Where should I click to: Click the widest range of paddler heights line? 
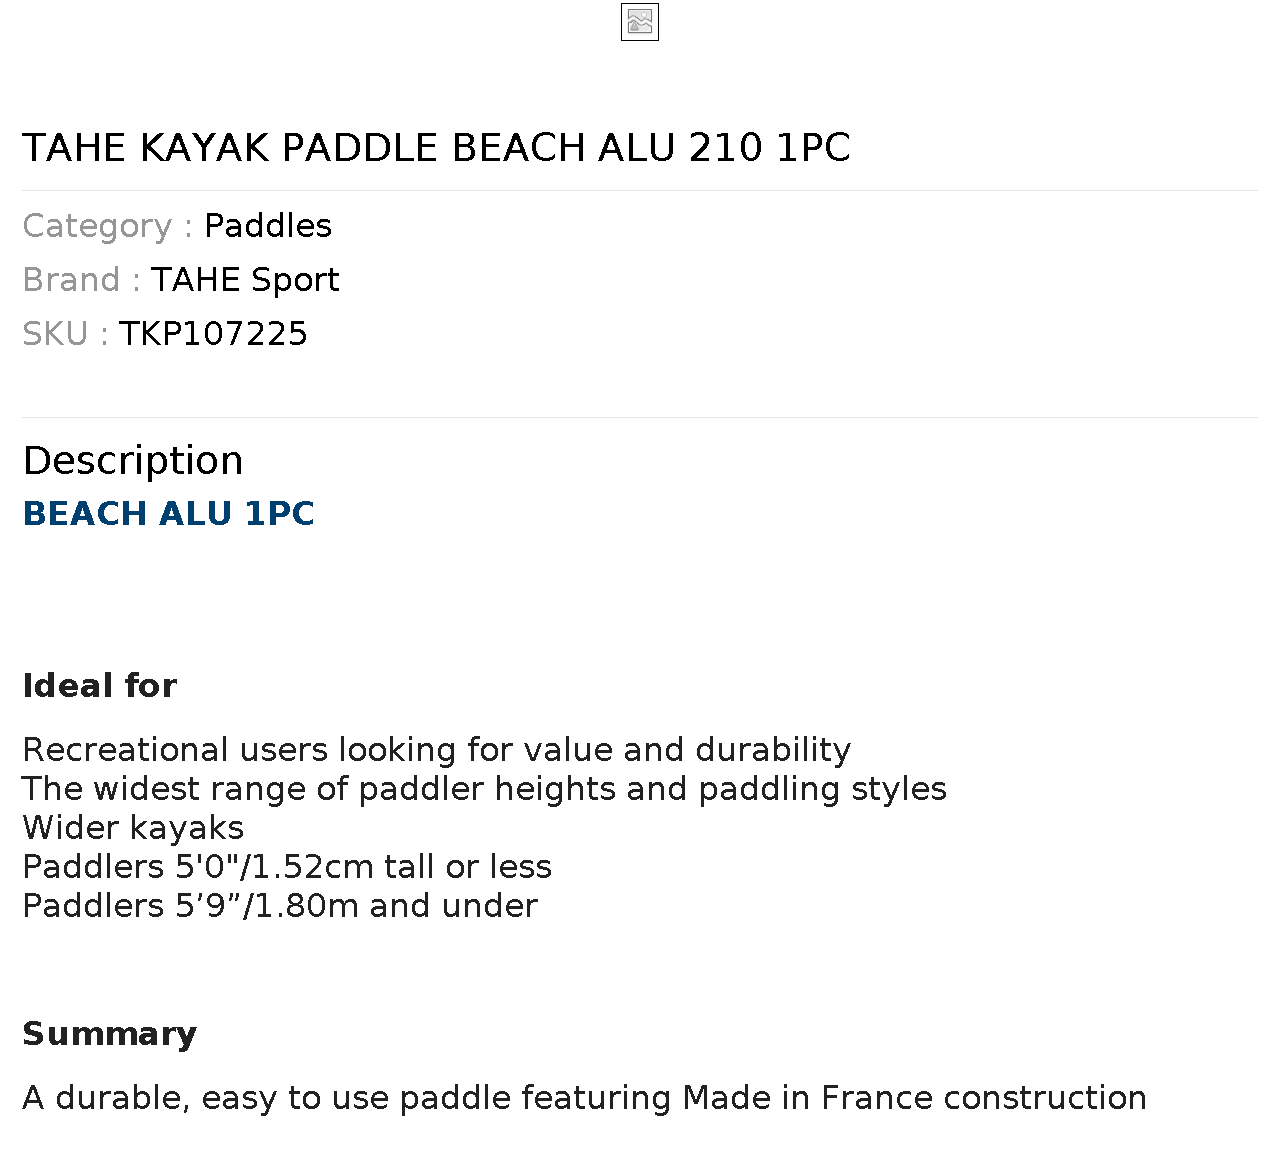point(484,789)
